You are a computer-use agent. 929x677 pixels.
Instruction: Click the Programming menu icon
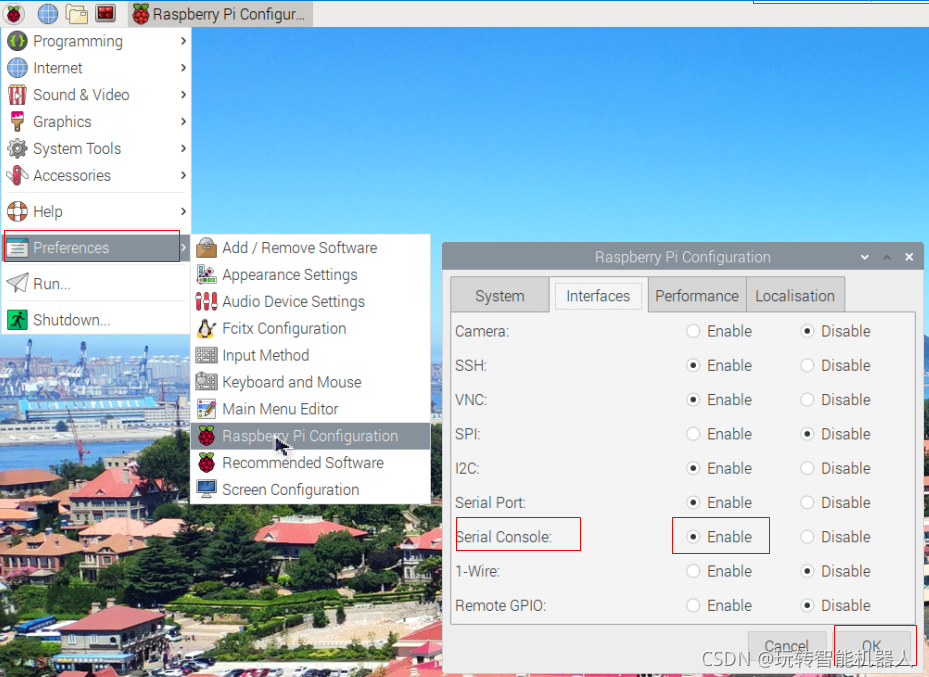click(17, 41)
